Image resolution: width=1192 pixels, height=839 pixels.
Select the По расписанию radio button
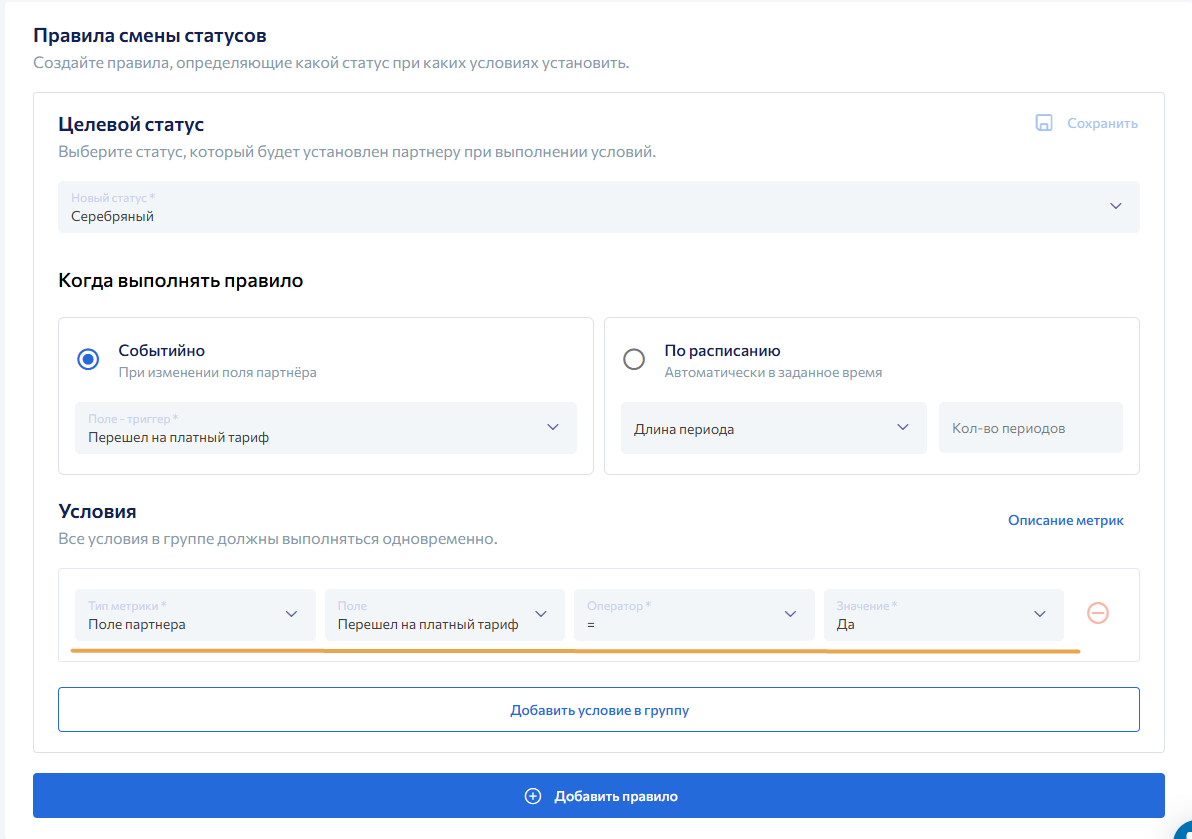pyautogui.click(x=634, y=359)
